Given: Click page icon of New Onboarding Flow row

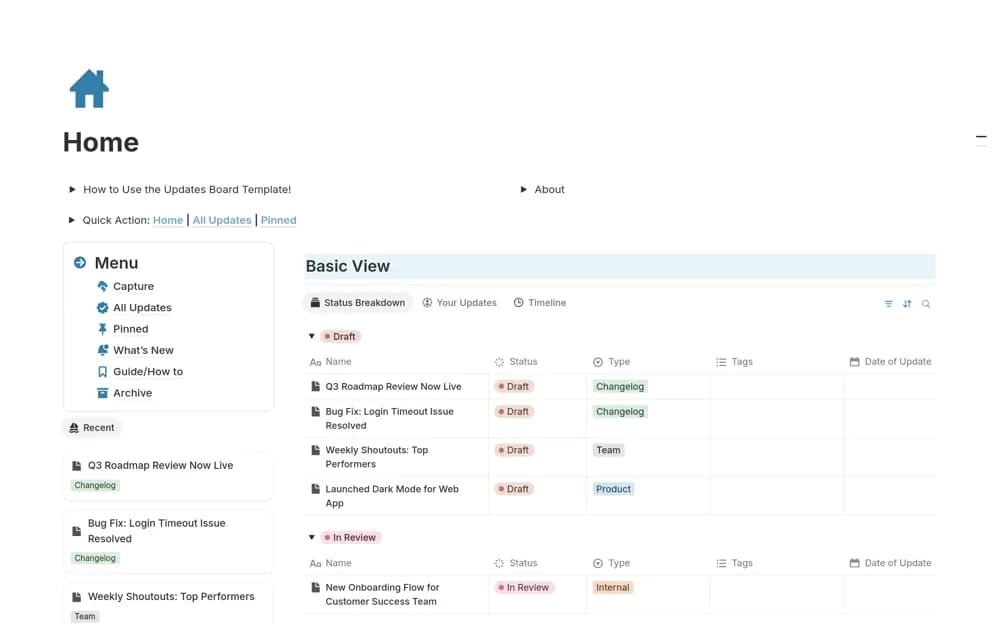Looking at the screenshot, I should point(315,587).
